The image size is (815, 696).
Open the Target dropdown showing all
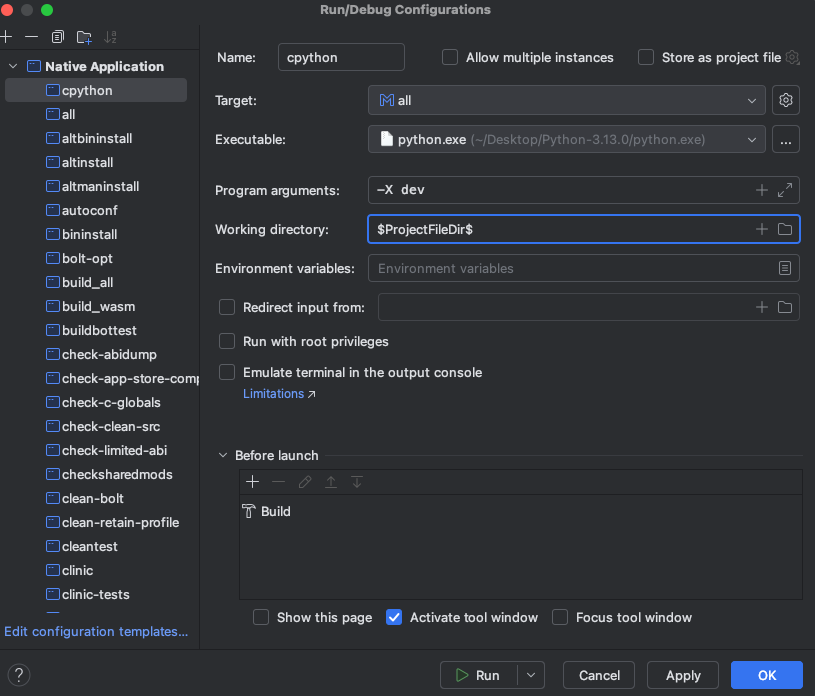click(x=566, y=101)
